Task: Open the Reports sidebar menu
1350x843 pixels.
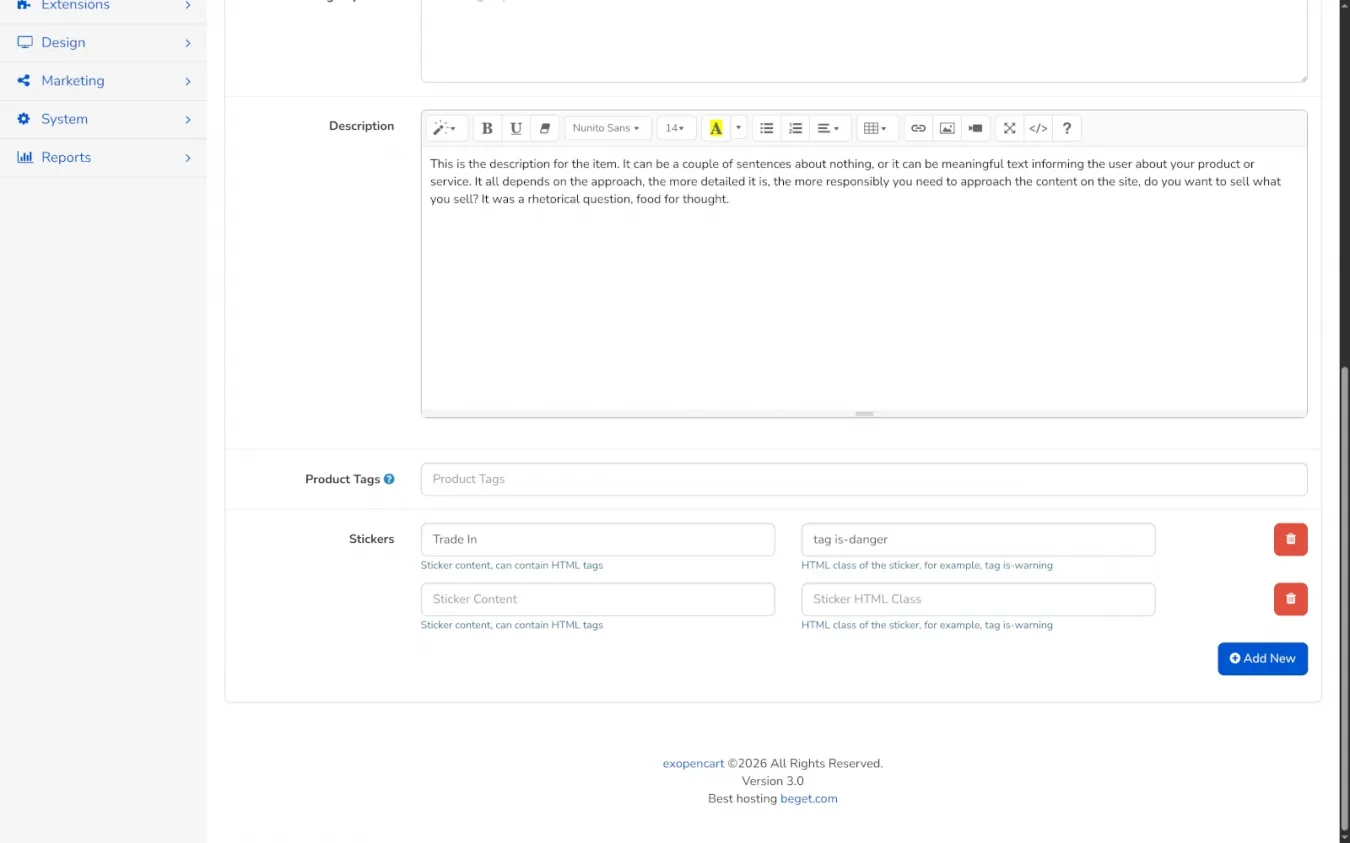Action: (103, 157)
